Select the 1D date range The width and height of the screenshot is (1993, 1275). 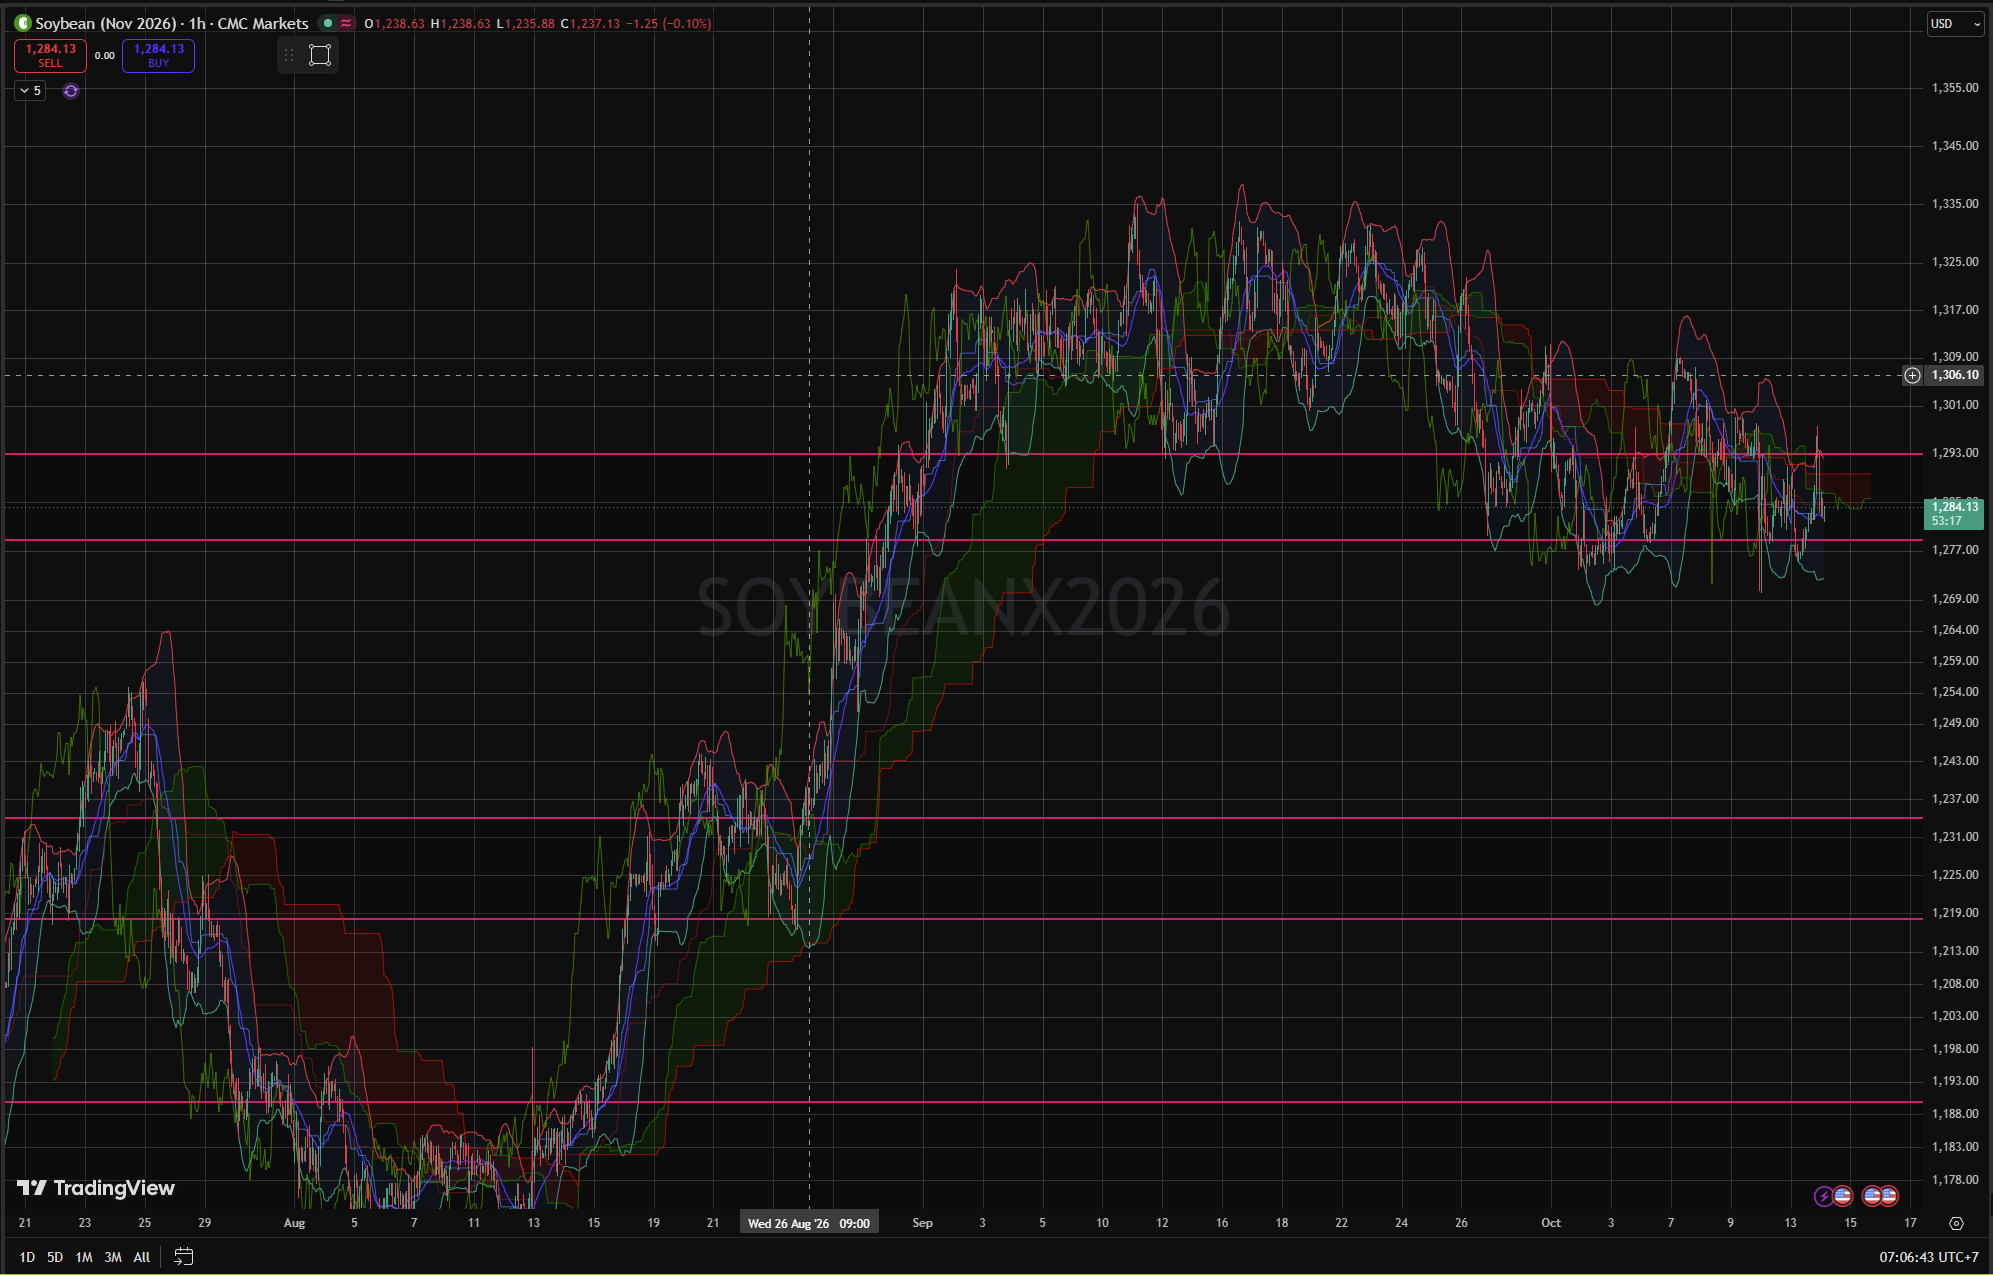(x=27, y=1257)
